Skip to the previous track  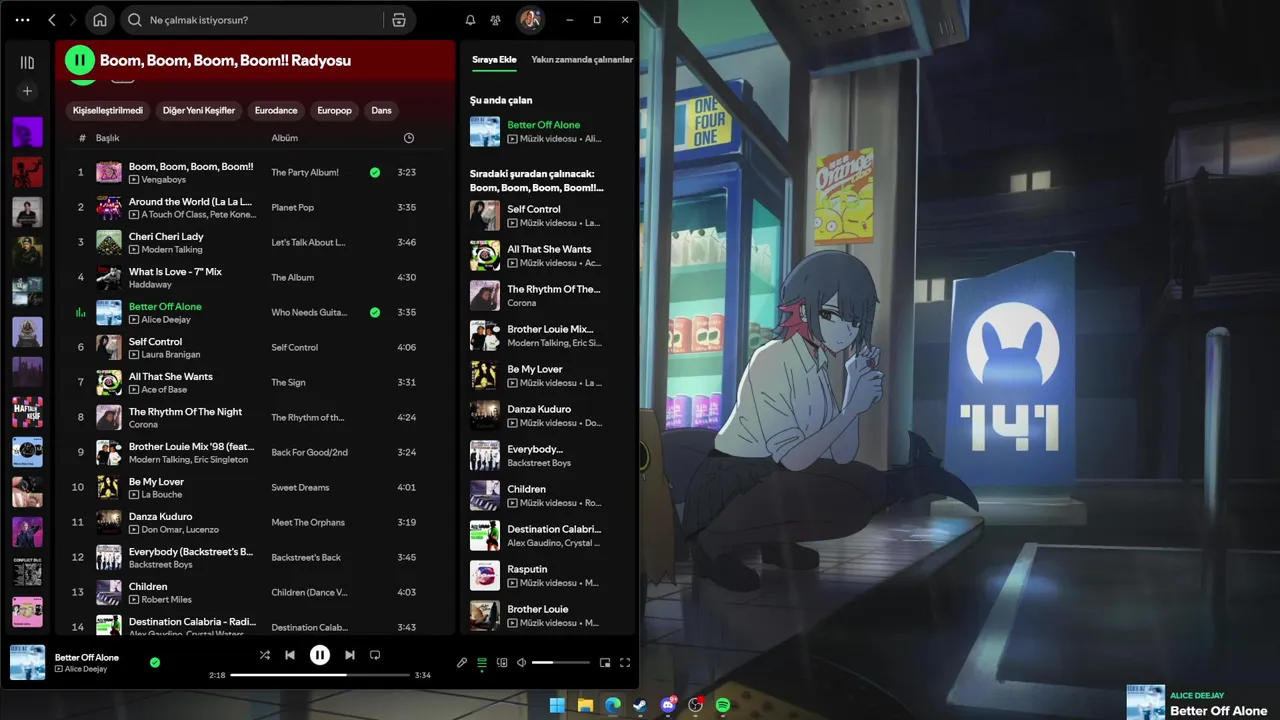pyautogui.click(x=290, y=655)
